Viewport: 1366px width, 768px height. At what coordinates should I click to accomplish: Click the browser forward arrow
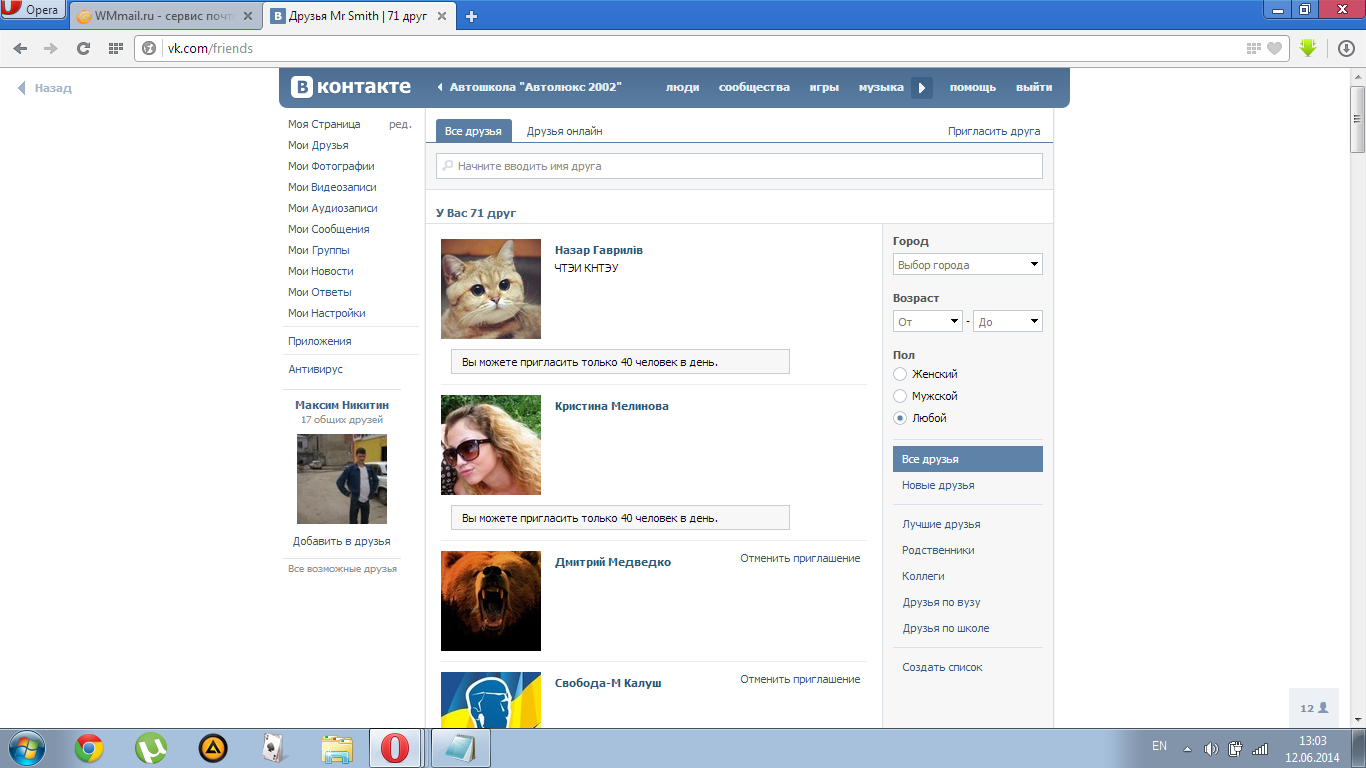point(51,48)
